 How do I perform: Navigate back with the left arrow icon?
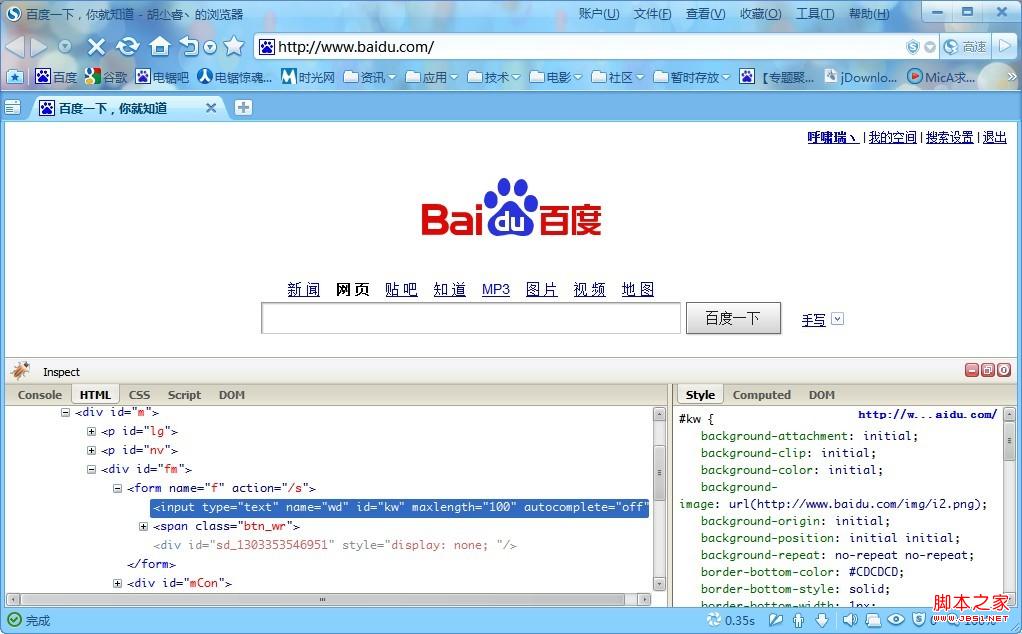(14, 46)
